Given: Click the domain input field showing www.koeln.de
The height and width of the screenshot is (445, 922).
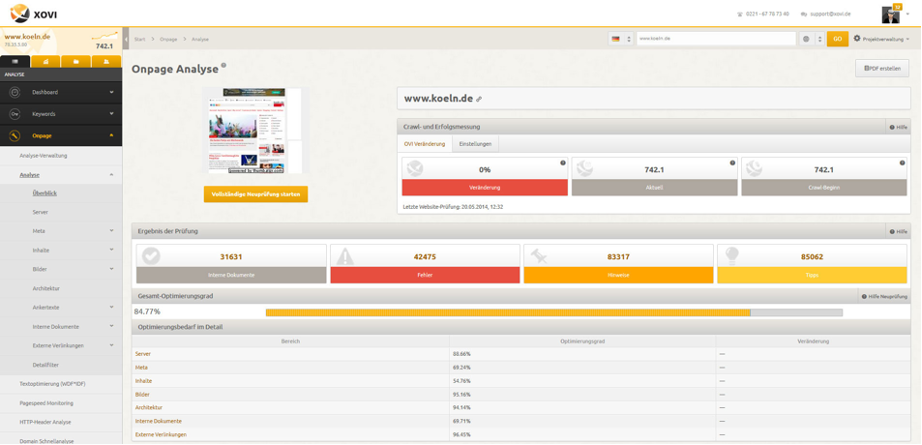Looking at the screenshot, I should (714, 39).
